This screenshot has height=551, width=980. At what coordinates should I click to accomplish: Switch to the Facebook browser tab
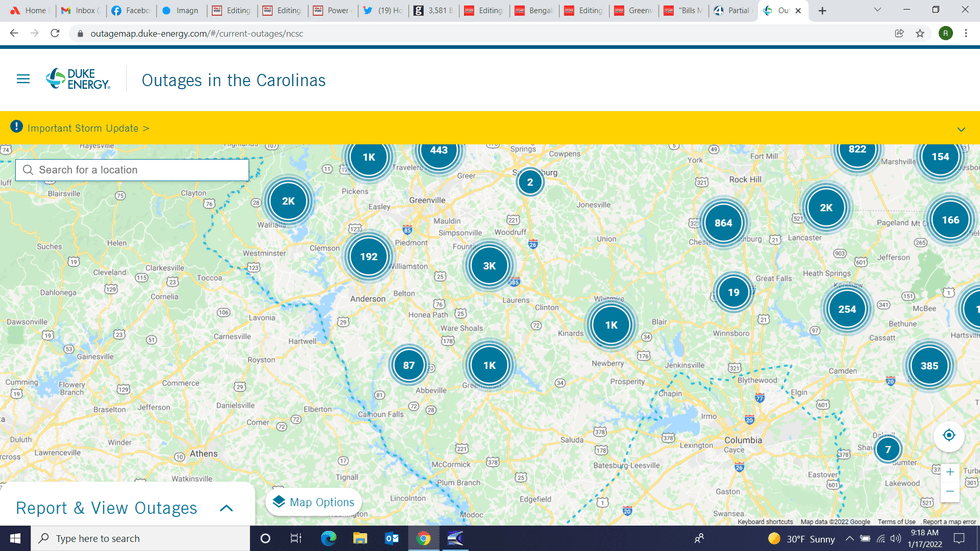(131, 11)
